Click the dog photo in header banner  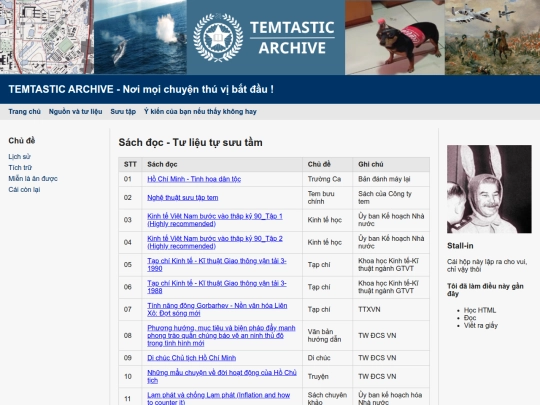click(x=395, y=37)
